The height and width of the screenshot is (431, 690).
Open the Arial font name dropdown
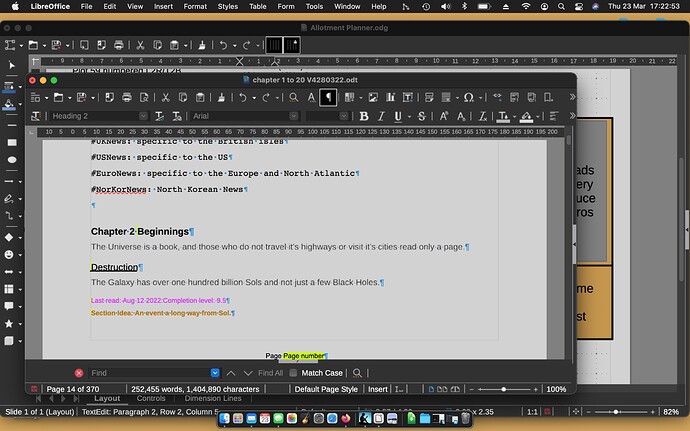pos(294,116)
